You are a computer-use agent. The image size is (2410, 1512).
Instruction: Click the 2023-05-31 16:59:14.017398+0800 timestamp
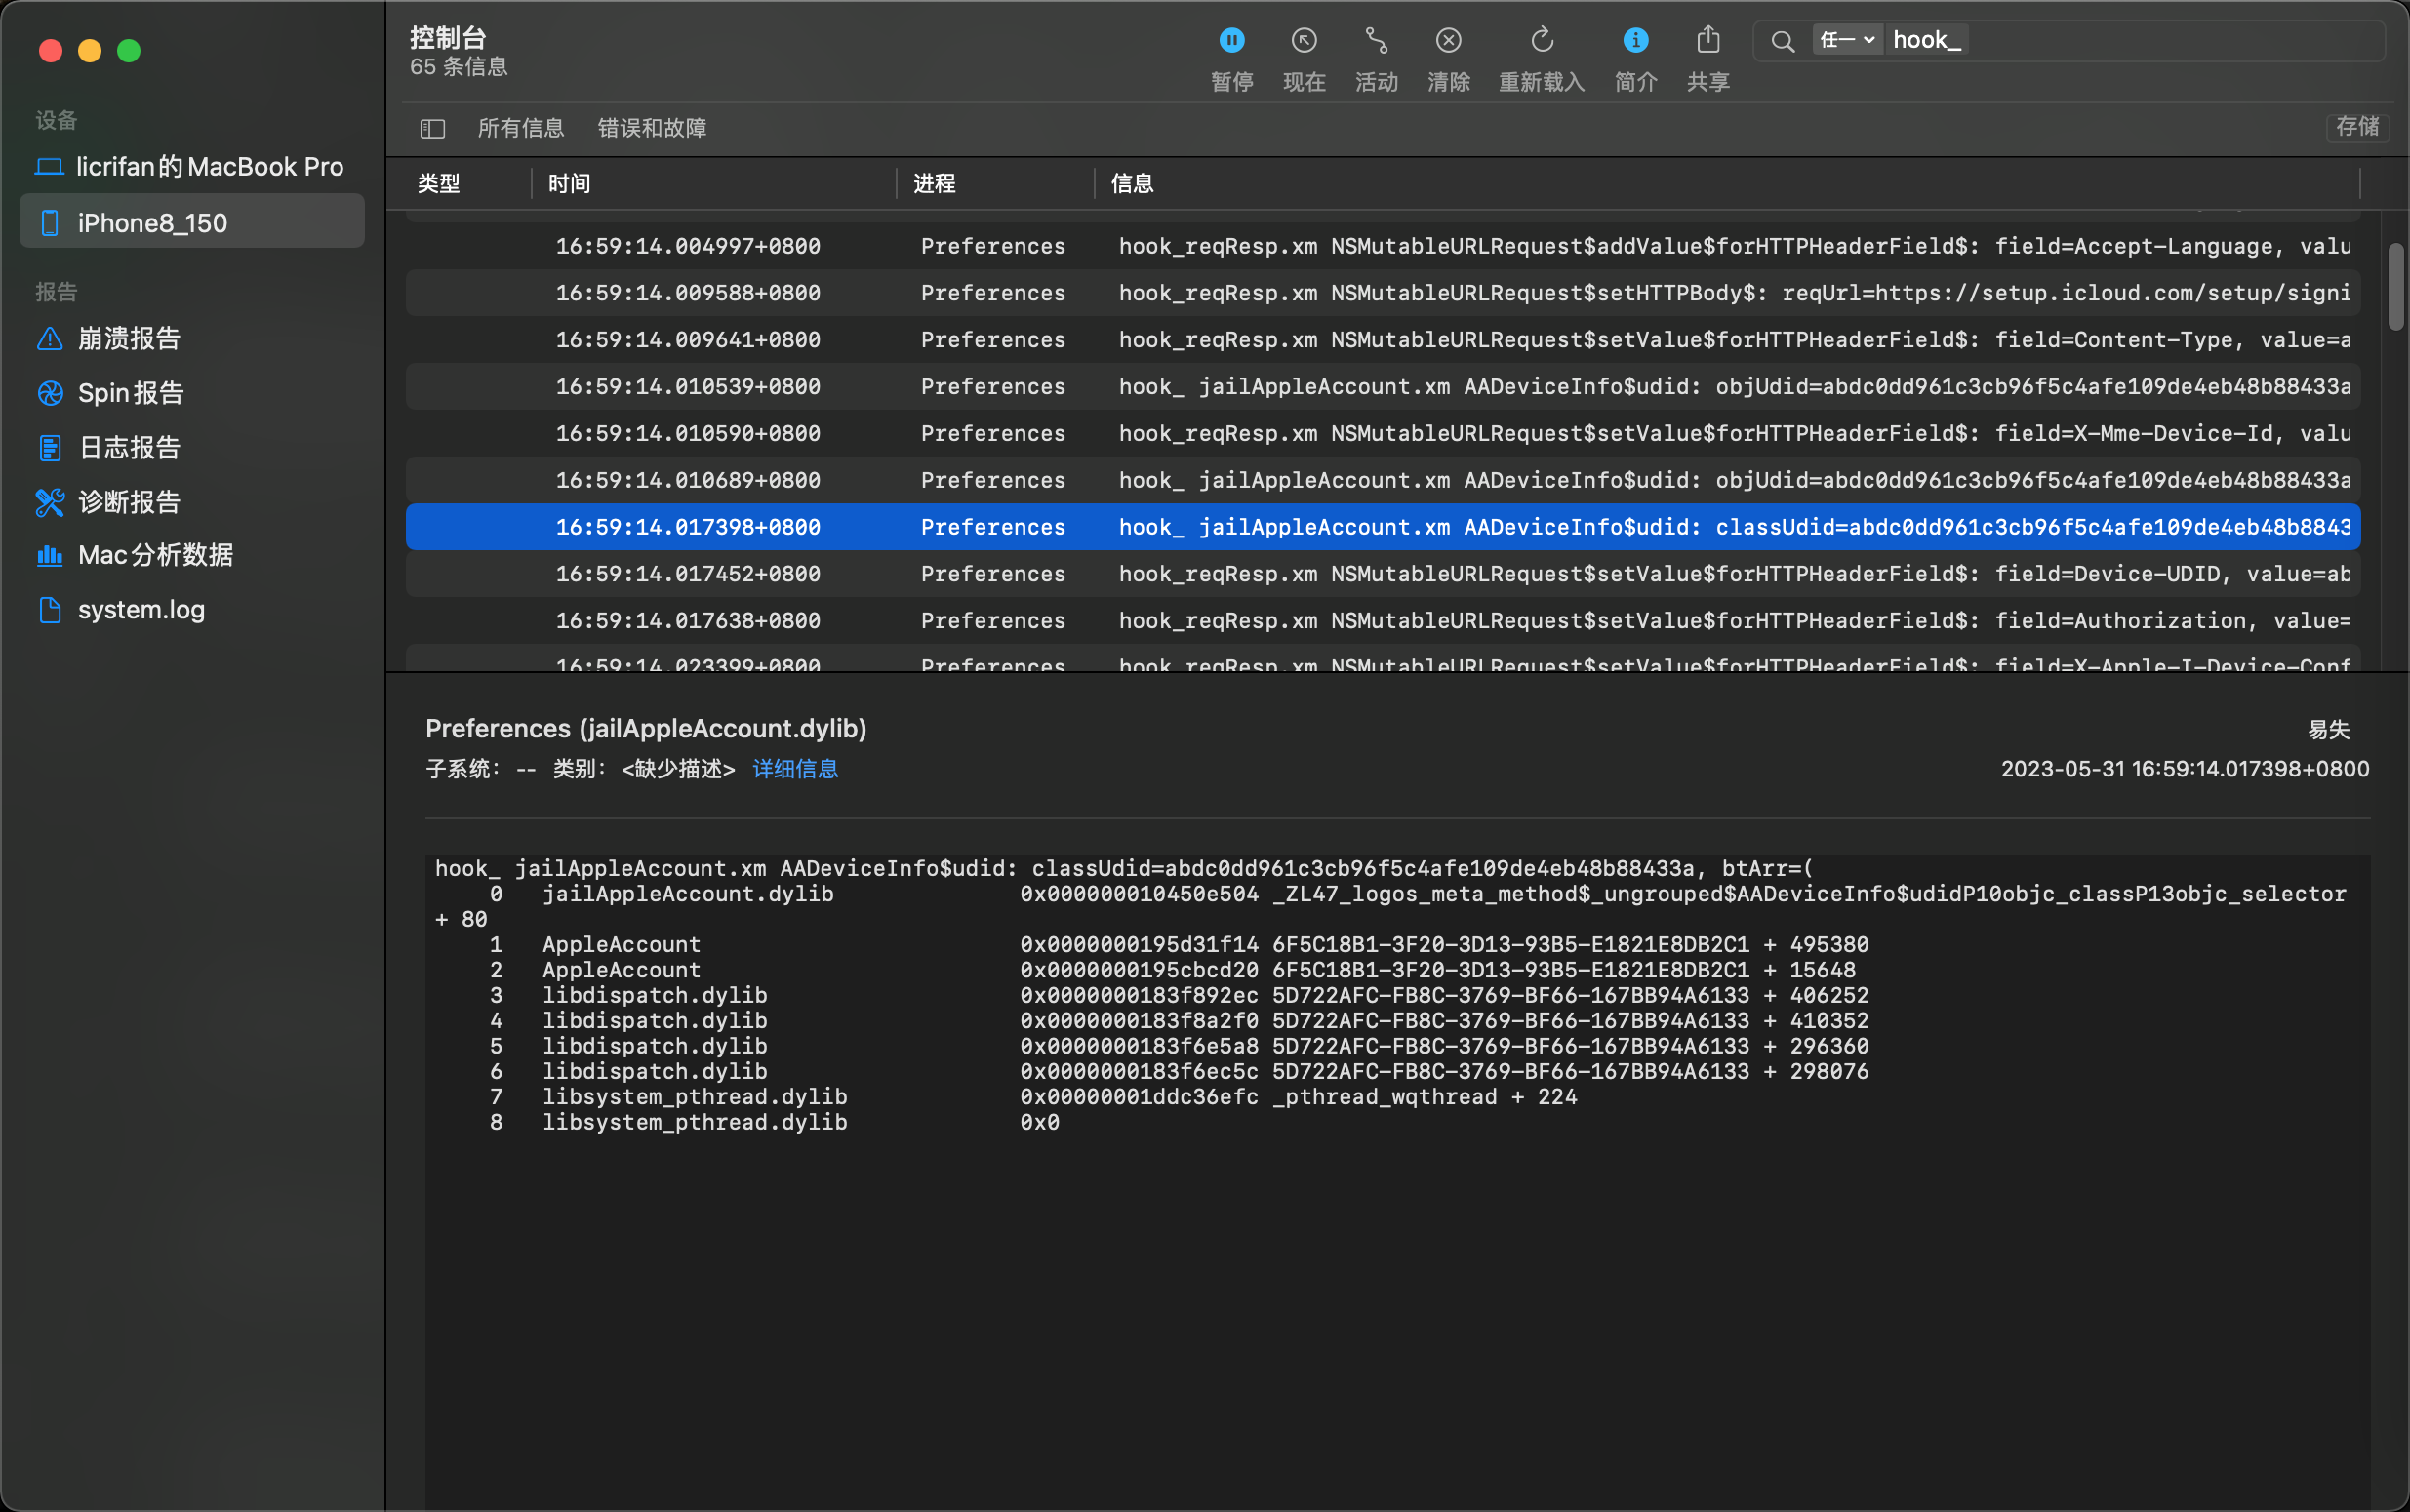[2185, 768]
